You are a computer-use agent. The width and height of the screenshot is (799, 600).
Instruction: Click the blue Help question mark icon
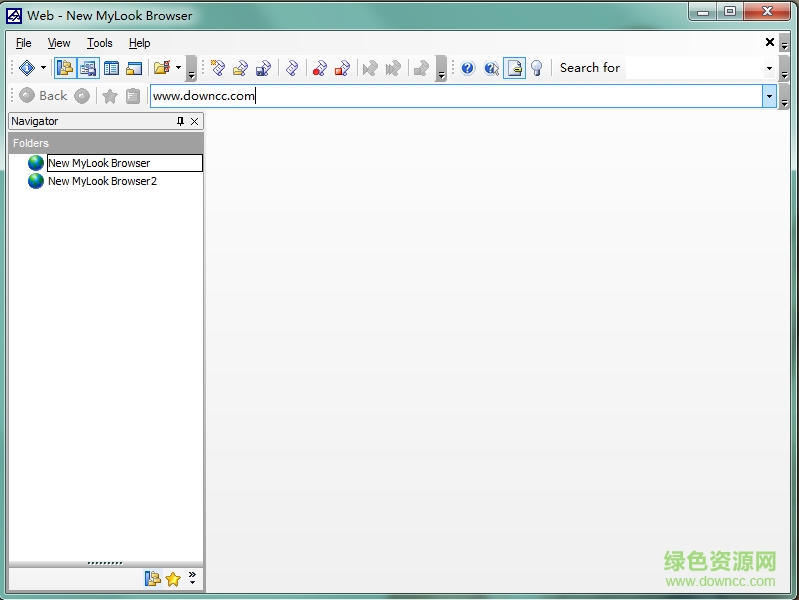(x=467, y=68)
